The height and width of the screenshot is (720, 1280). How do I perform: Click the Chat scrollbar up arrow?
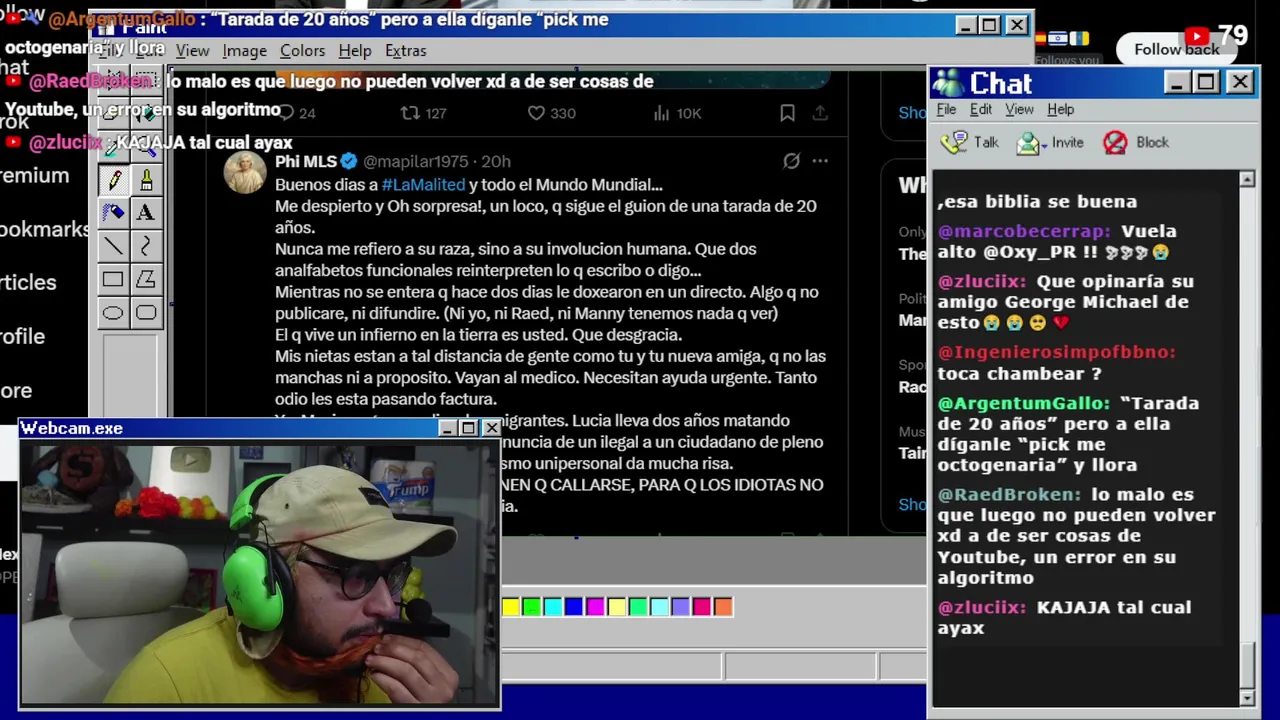coord(1247,179)
